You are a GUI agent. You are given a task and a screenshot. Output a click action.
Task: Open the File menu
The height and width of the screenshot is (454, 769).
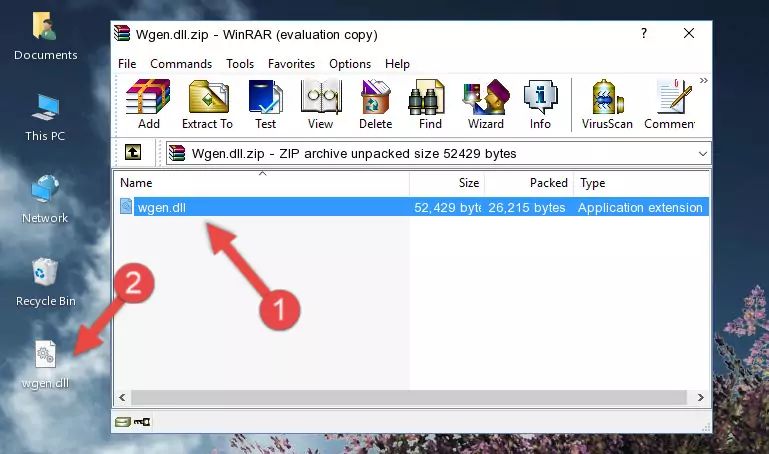[x=127, y=64]
